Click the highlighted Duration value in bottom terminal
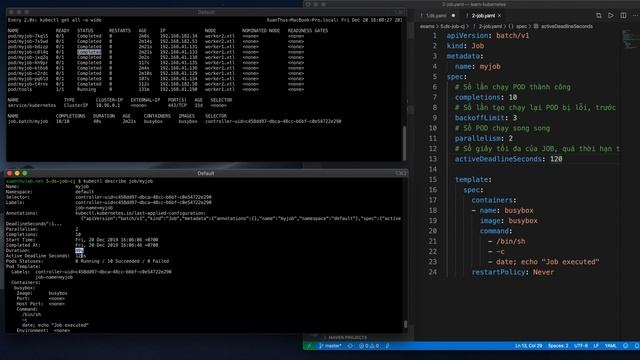The image size is (640, 360). [x=79, y=250]
